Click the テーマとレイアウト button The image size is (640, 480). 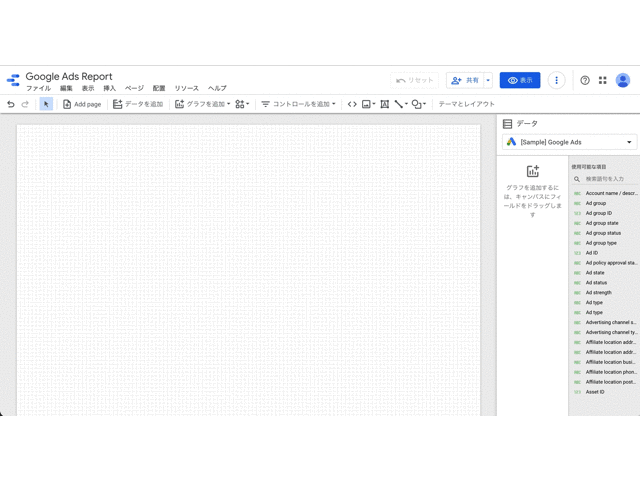point(466,104)
